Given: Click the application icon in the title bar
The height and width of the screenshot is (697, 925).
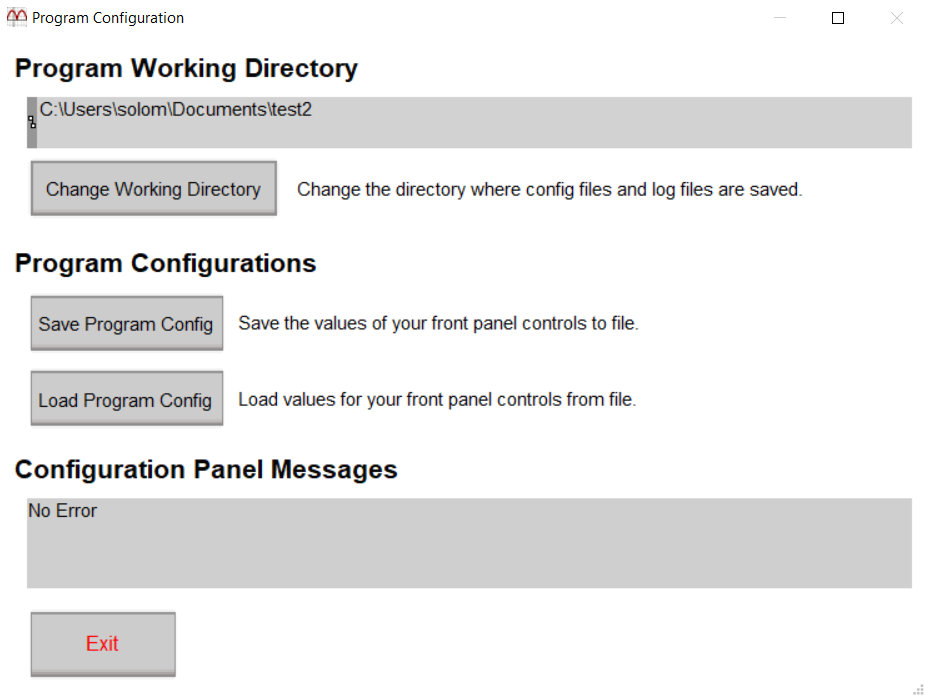Looking at the screenshot, I should [17, 18].
